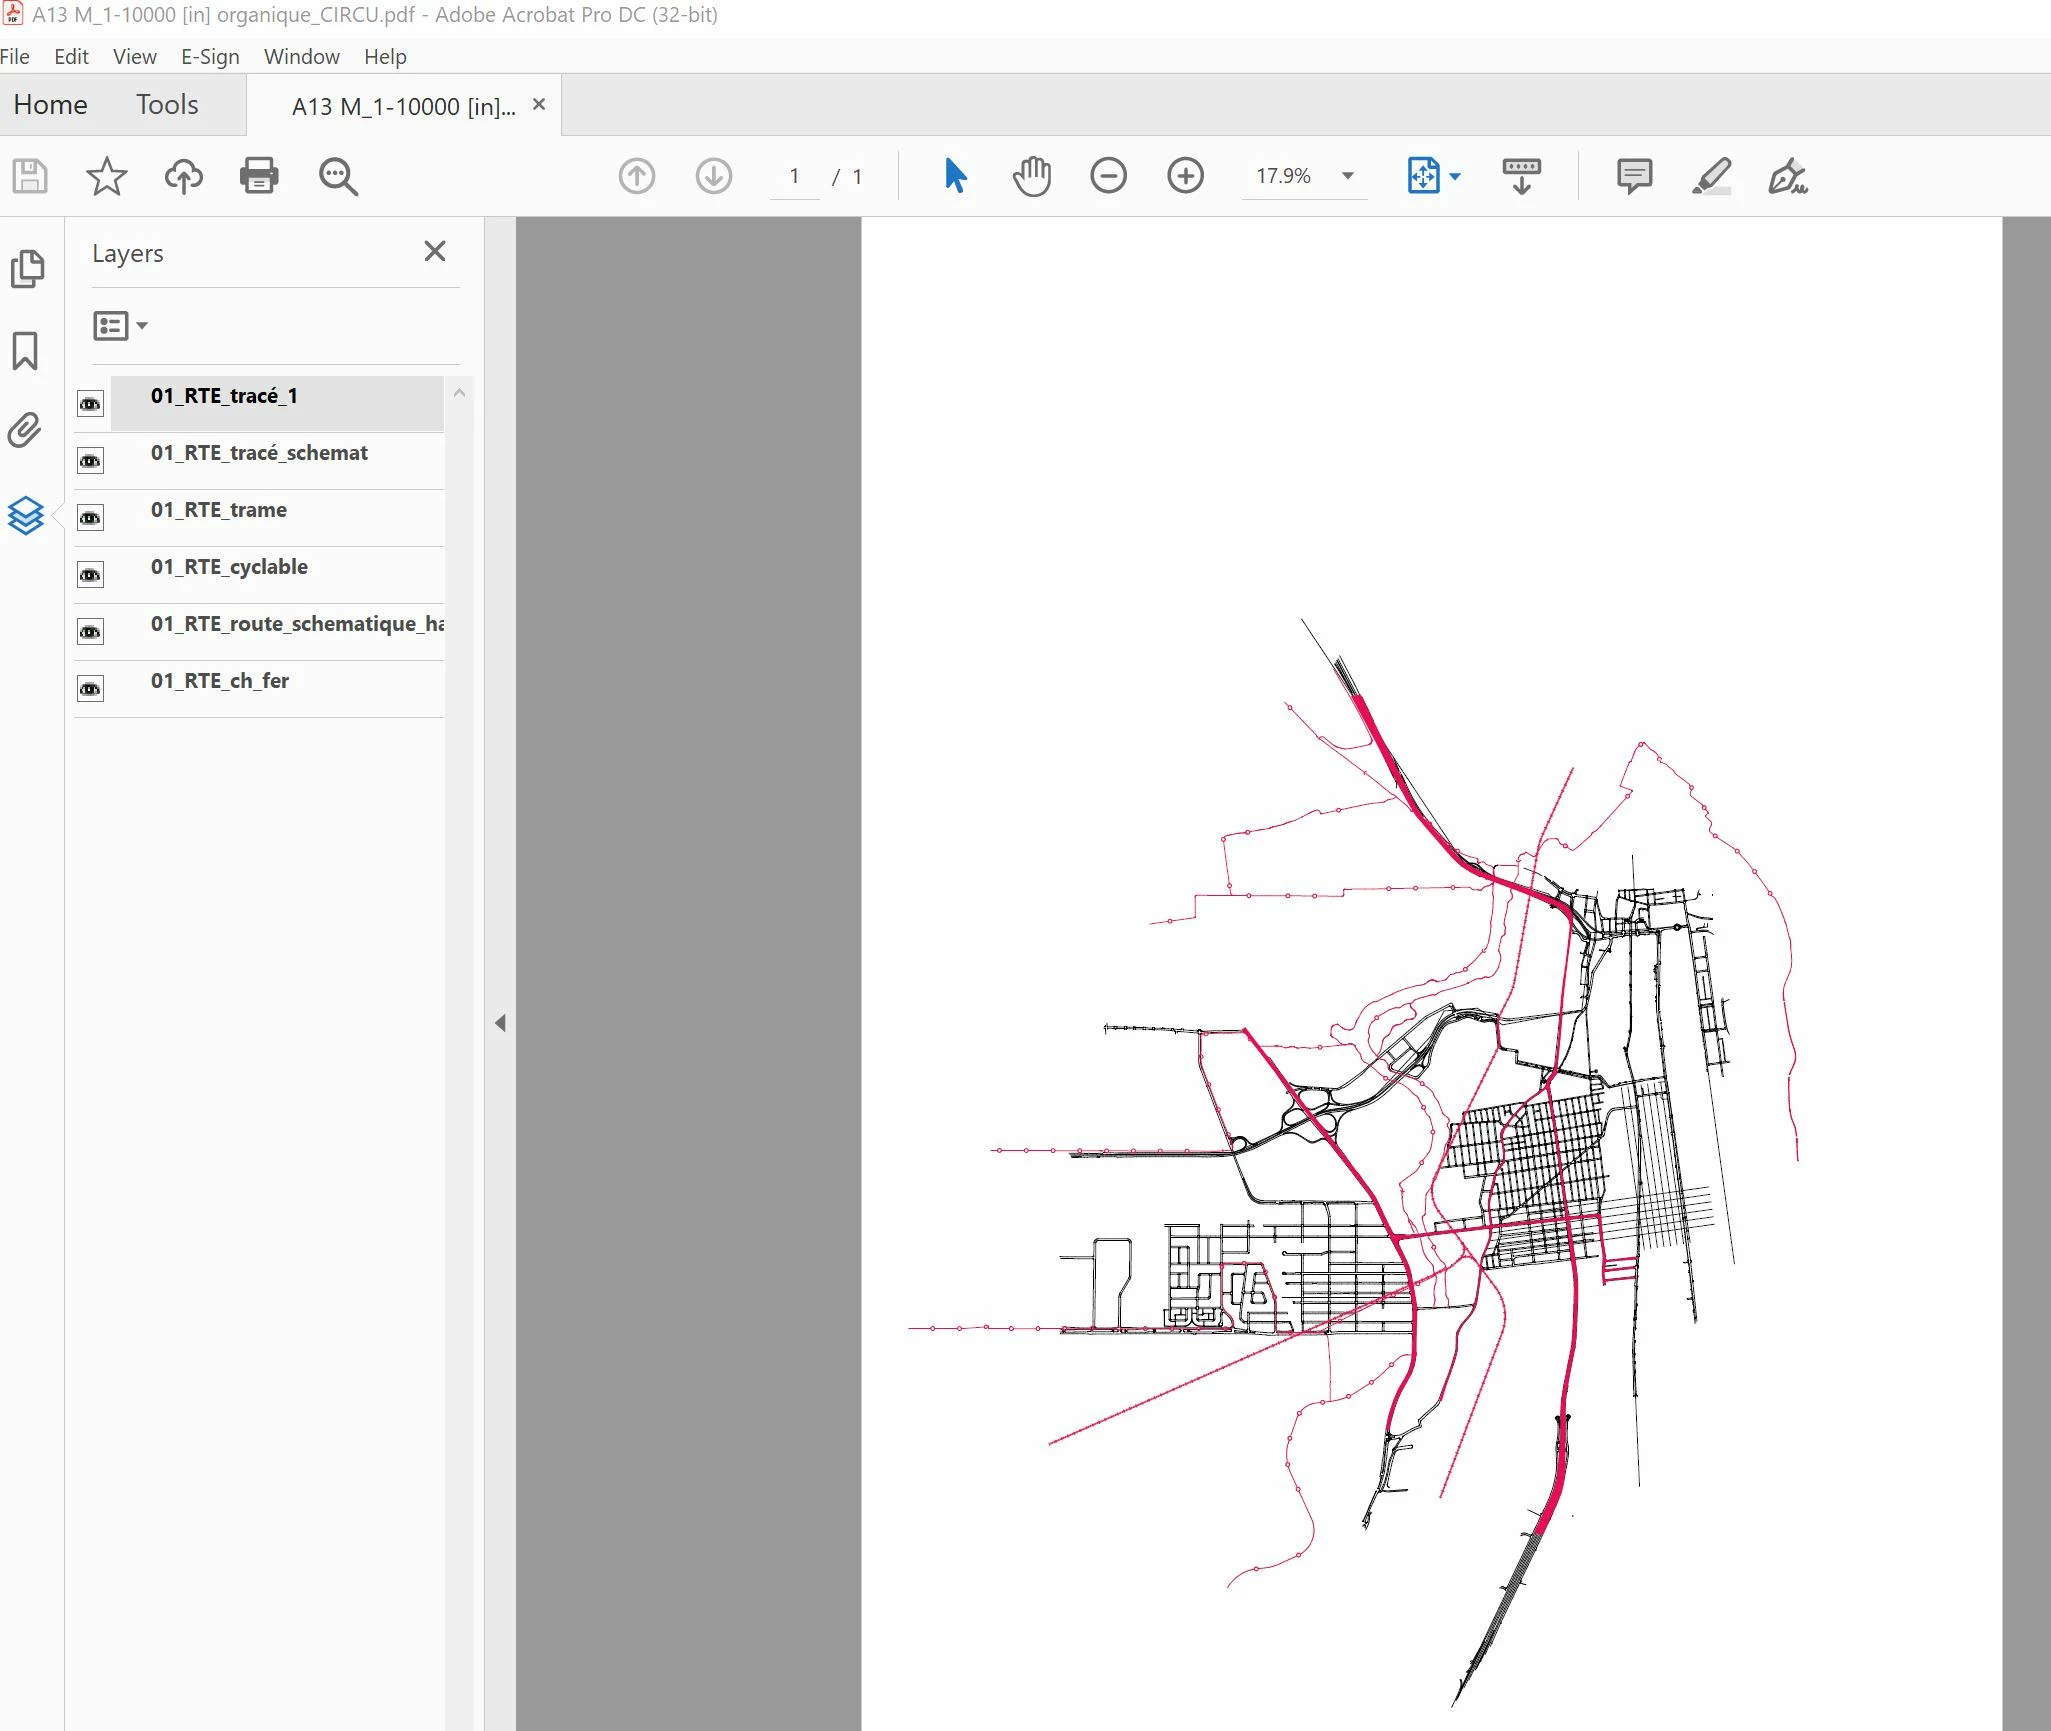
Task: Open the Page Thumbnails sidebar panel
Action: pos(26,269)
